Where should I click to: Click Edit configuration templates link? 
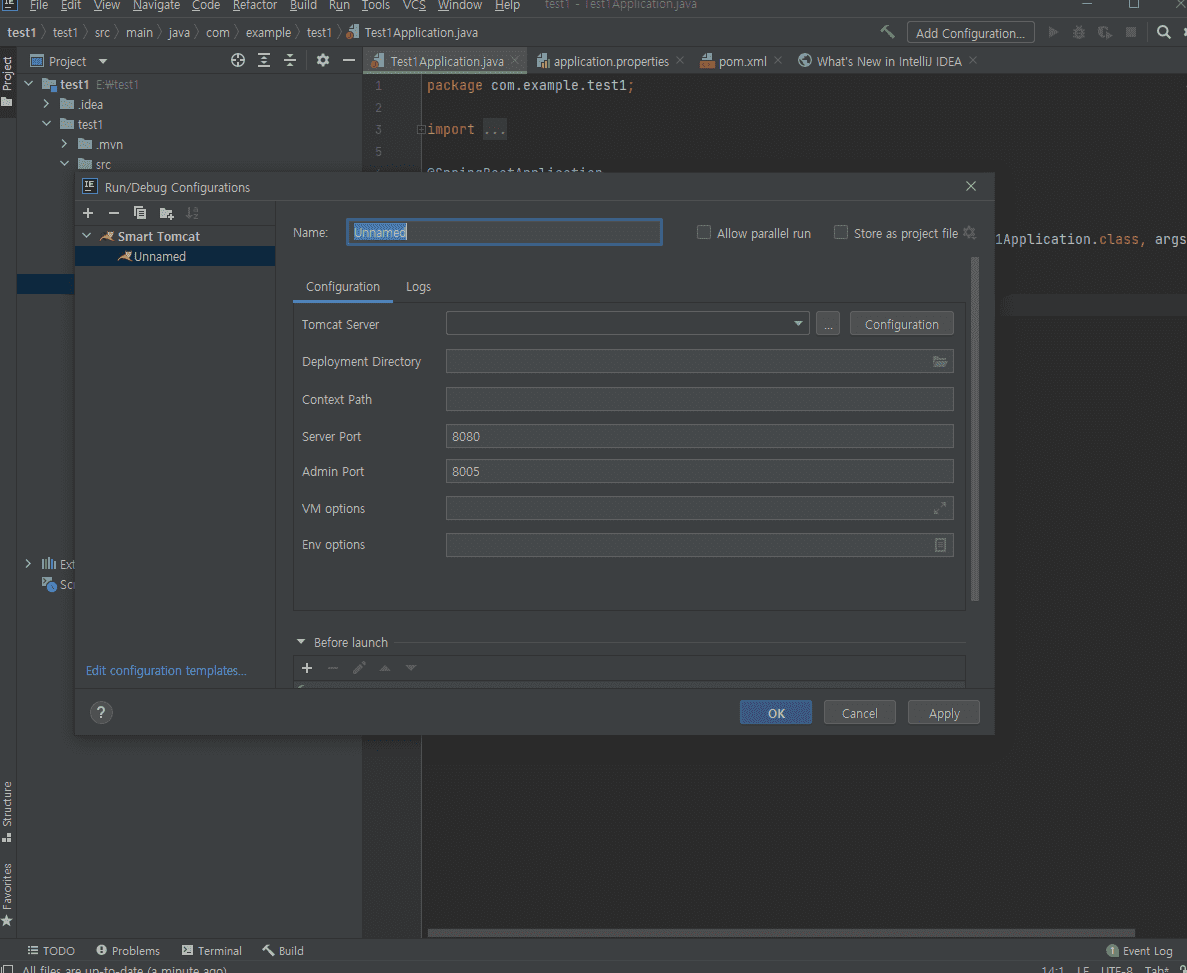[x=166, y=671]
